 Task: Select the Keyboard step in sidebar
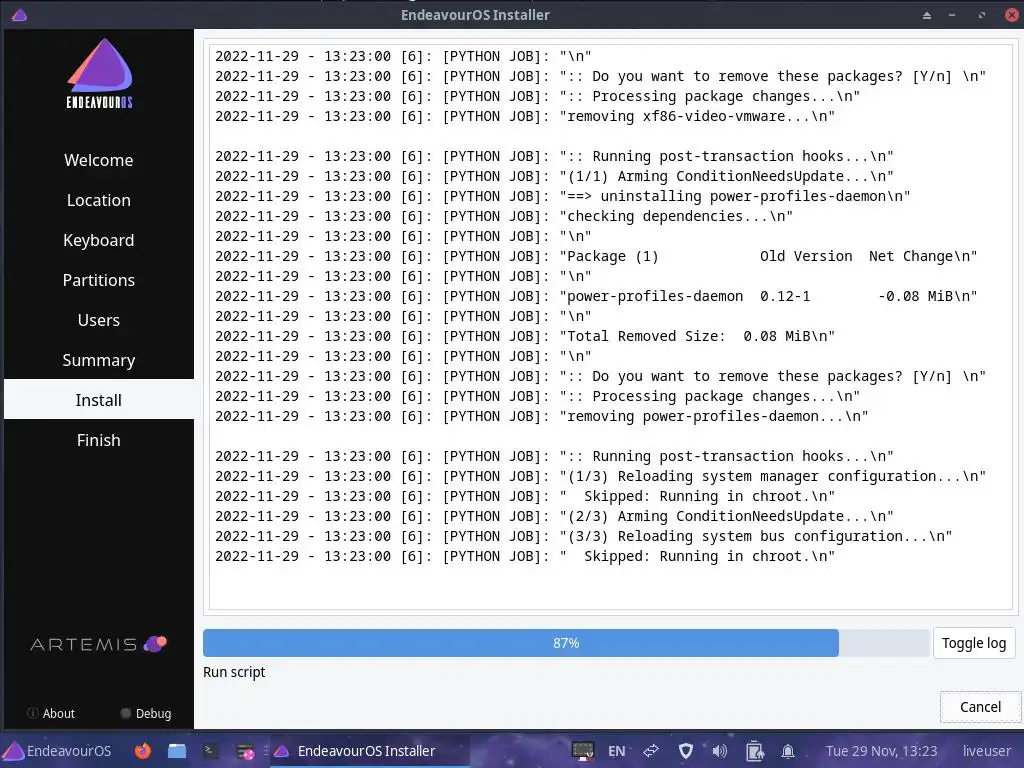99,240
